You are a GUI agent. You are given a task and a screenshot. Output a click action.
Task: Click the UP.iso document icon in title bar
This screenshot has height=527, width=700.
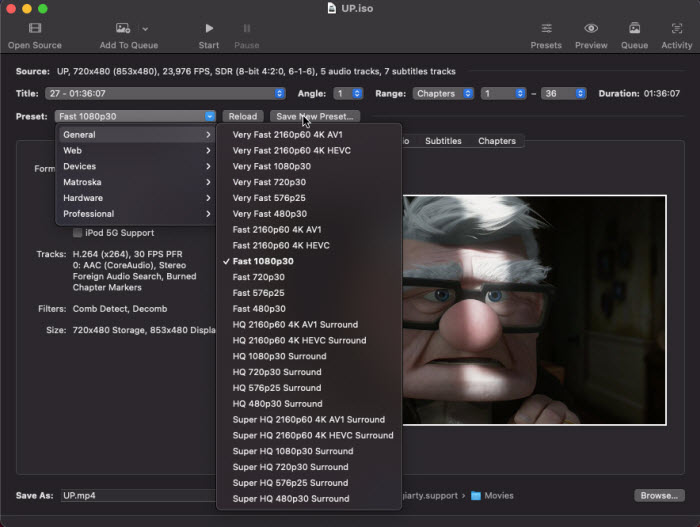(332, 8)
